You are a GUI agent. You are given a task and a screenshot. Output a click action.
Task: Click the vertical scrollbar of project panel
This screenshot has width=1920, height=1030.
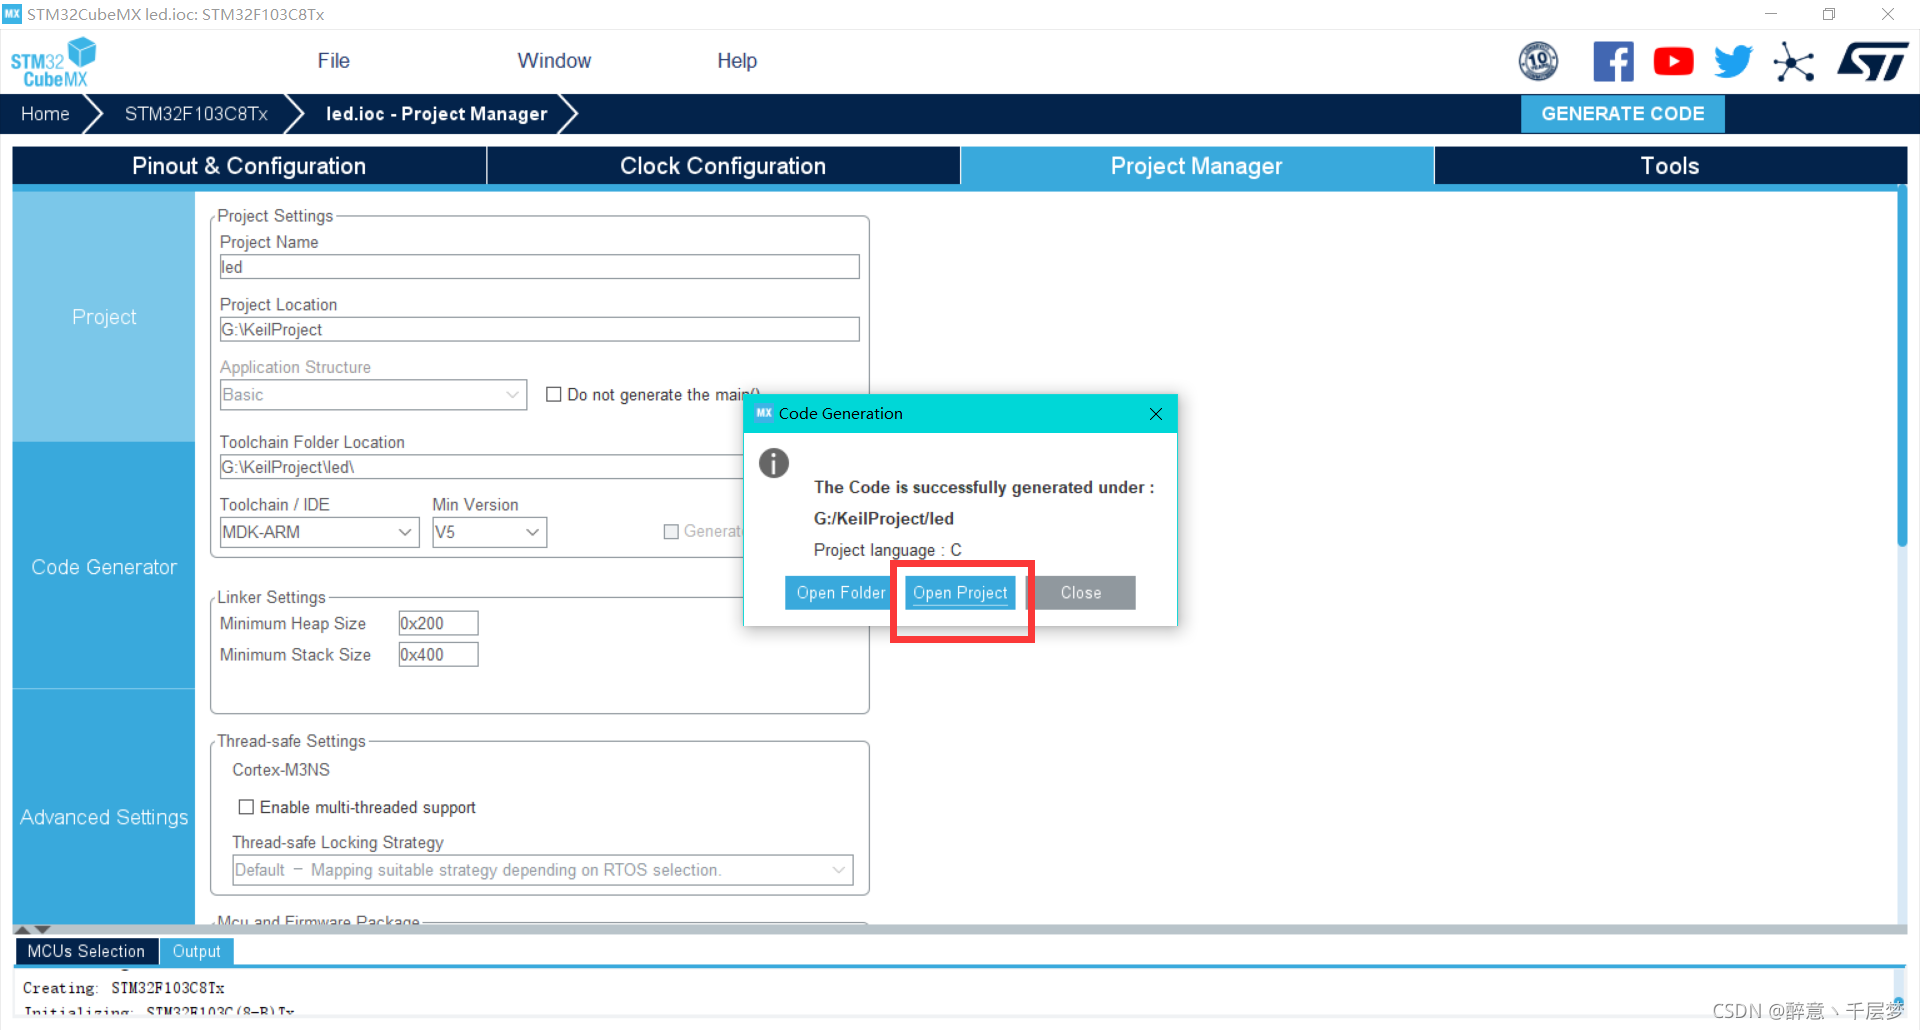pyautogui.click(x=1902, y=368)
